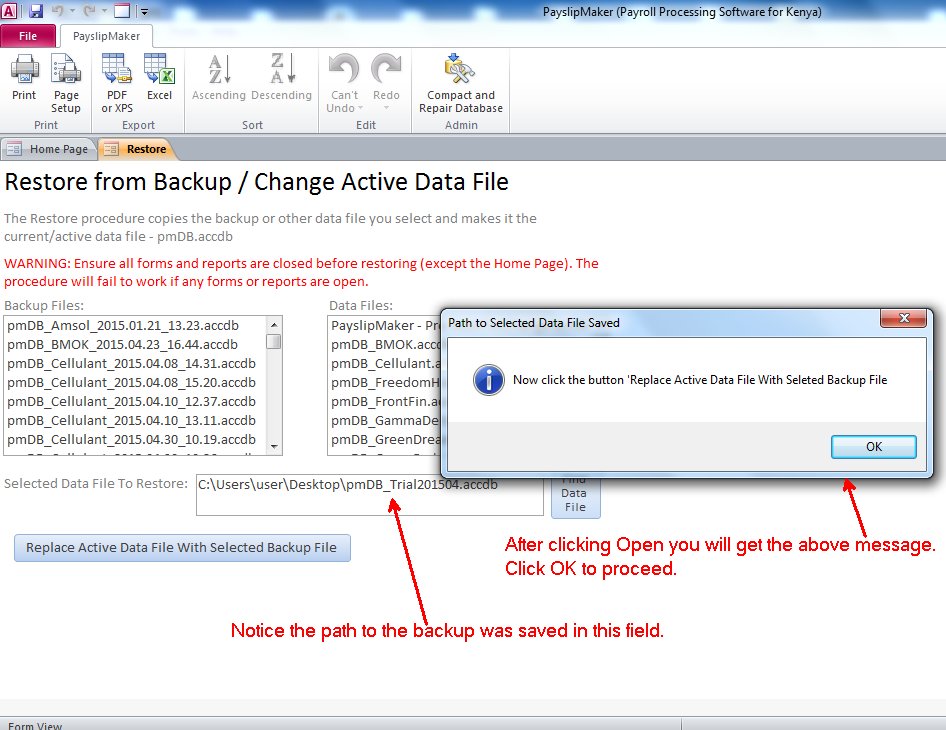946x730 pixels.
Task: Click quick access undo arrow
Action: (x=58, y=10)
